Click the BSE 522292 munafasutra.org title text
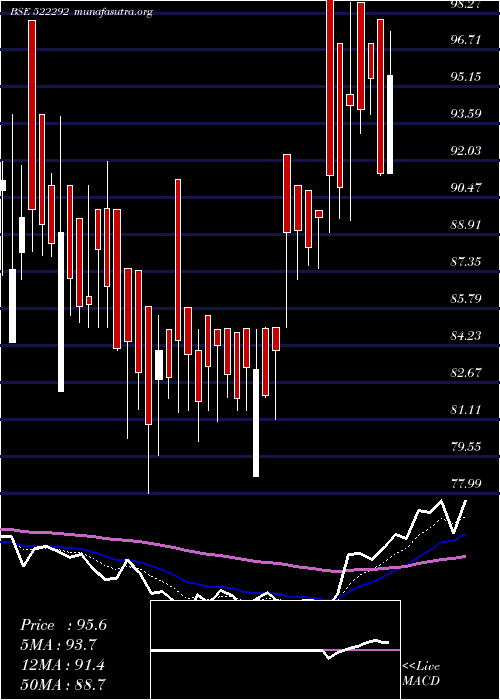The width and height of the screenshot is (500, 700). click(x=82, y=12)
